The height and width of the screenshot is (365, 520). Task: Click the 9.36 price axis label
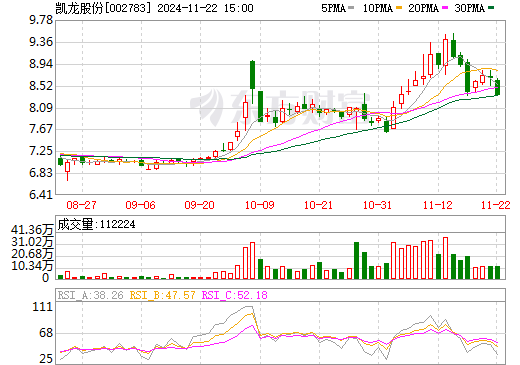pyautogui.click(x=41, y=42)
